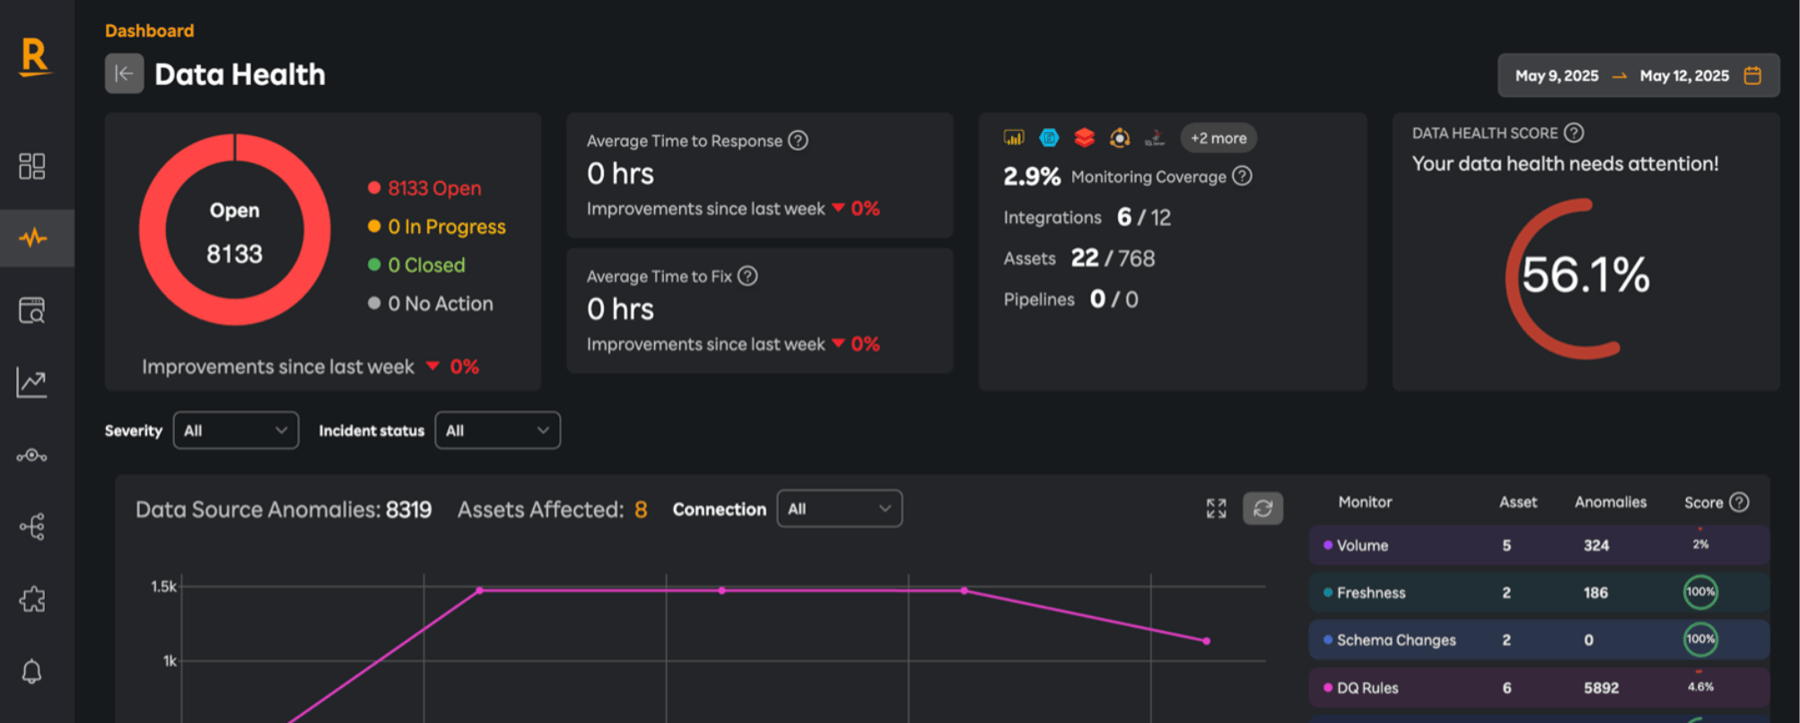
Task: Open the lineage tree sidebar icon
Action: pos(32,527)
